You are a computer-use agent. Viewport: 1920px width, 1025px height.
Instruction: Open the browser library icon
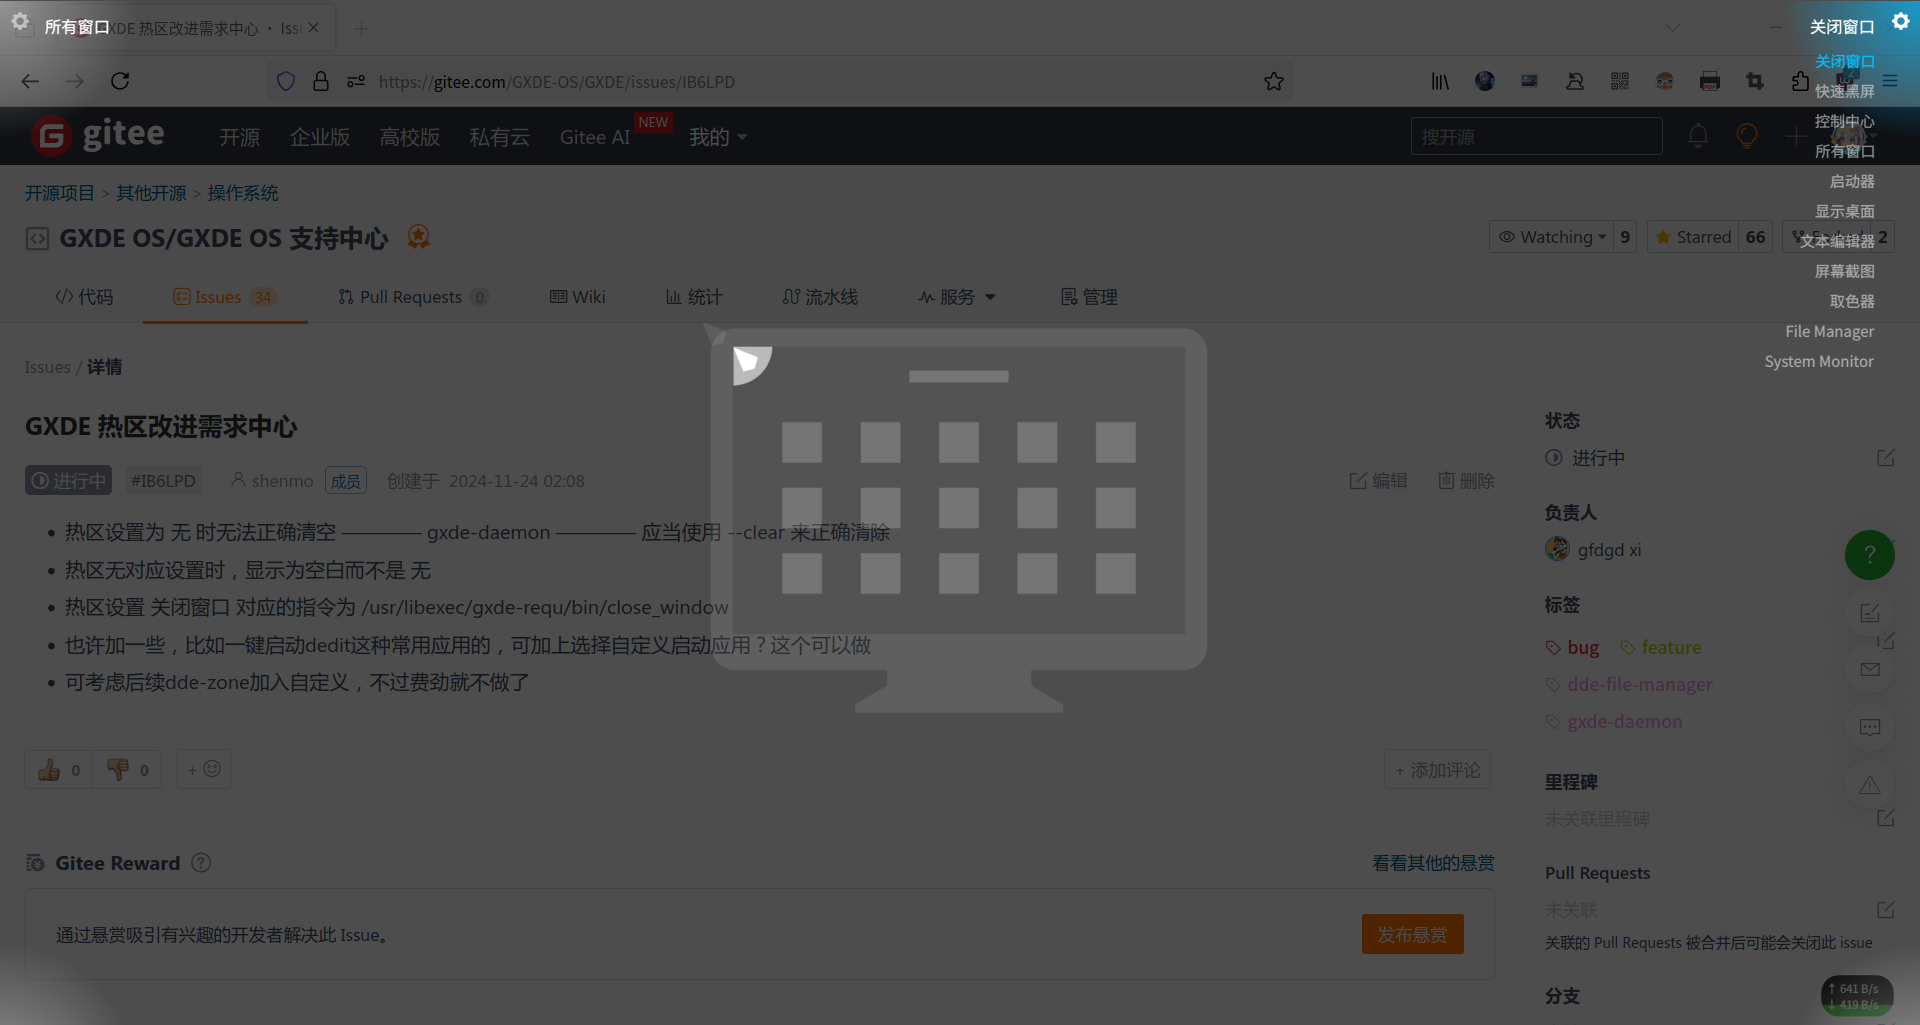pyautogui.click(x=1440, y=81)
